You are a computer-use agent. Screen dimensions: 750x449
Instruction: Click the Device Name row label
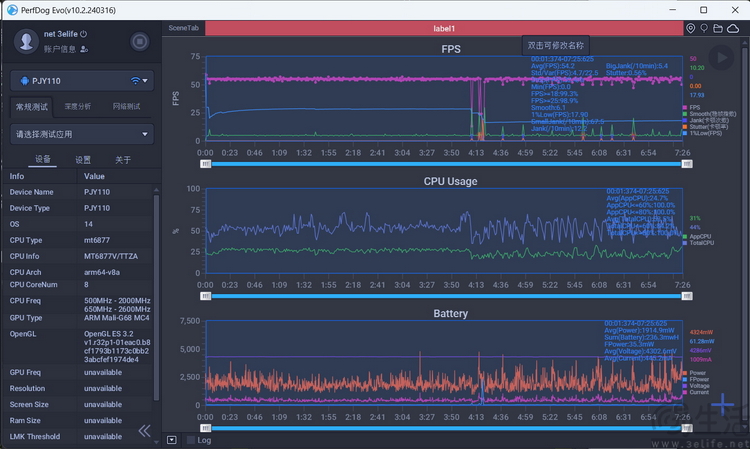[x=31, y=192]
